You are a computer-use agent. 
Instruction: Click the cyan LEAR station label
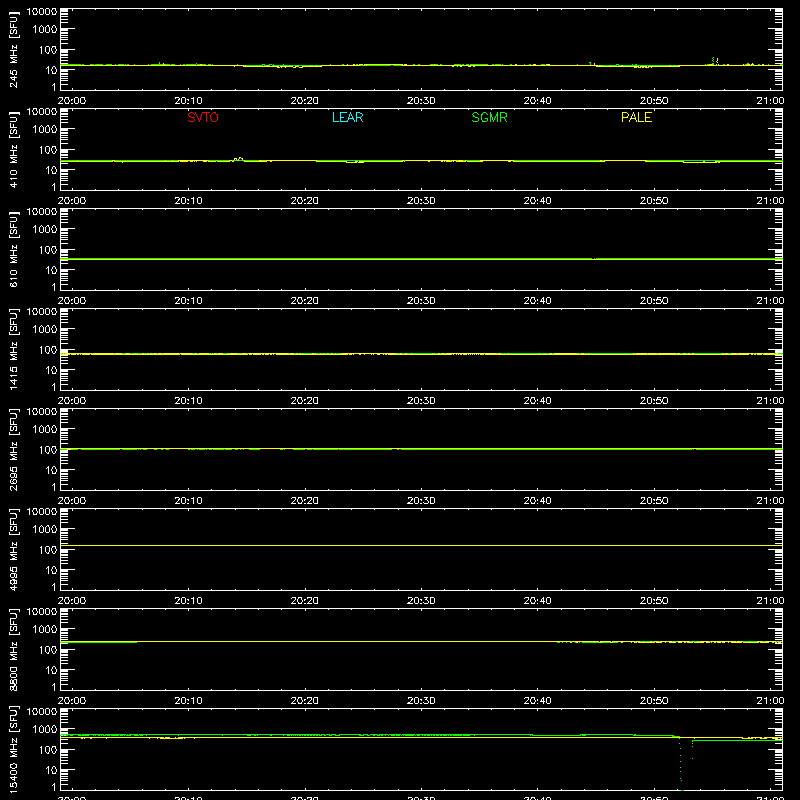click(x=347, y=117)
